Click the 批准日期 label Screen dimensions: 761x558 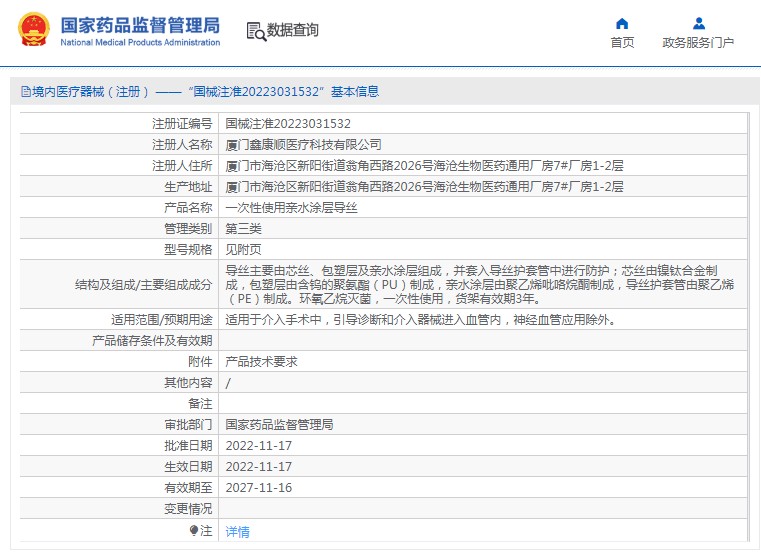[188, 445]
